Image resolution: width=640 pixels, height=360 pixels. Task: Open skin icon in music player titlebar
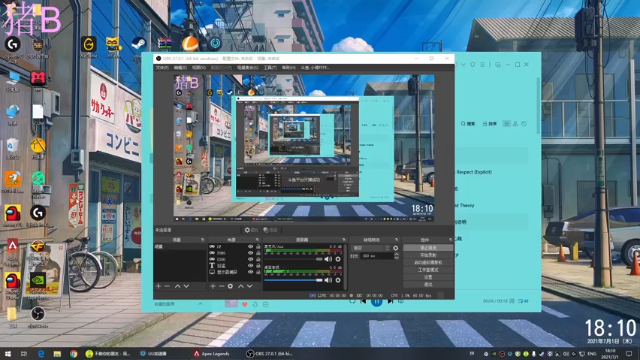click(x=473, y=64)
